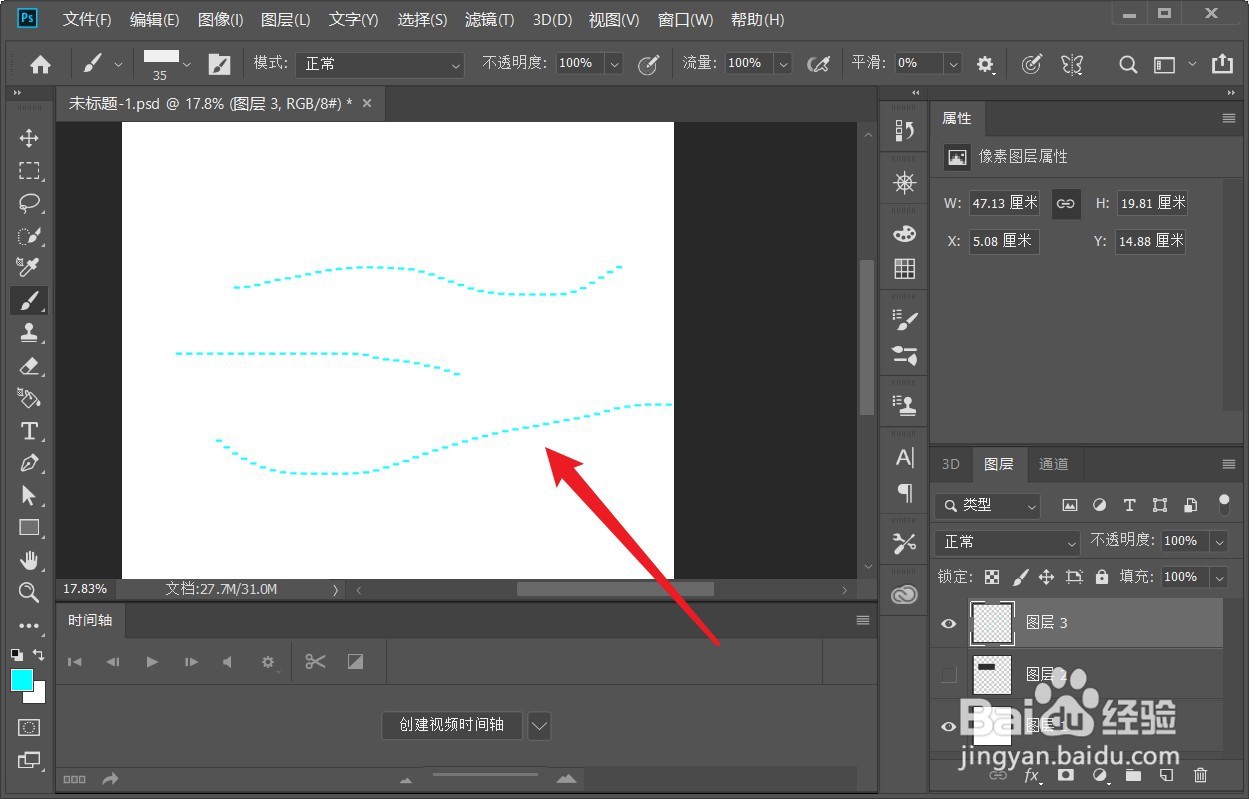Toggle the brush settings panel button

point(219,64)
